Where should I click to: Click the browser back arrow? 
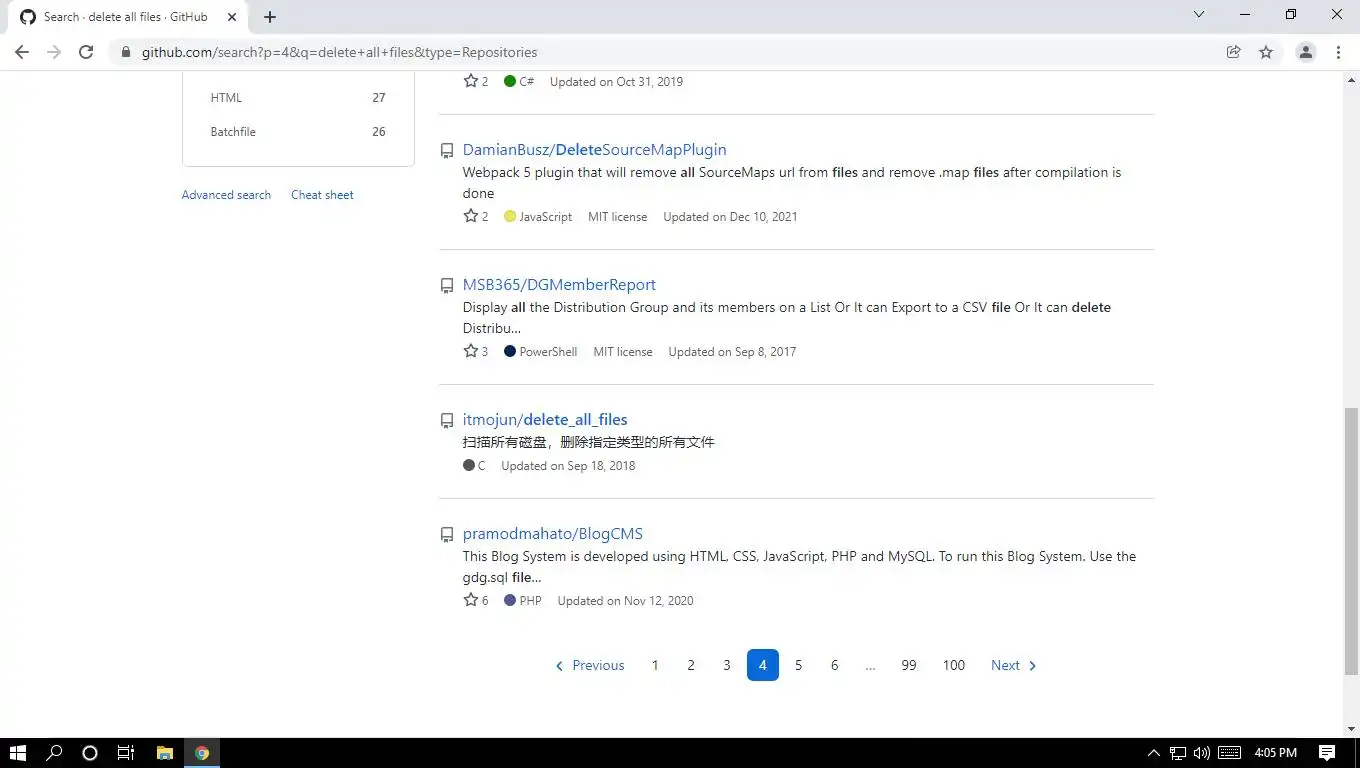22,52
